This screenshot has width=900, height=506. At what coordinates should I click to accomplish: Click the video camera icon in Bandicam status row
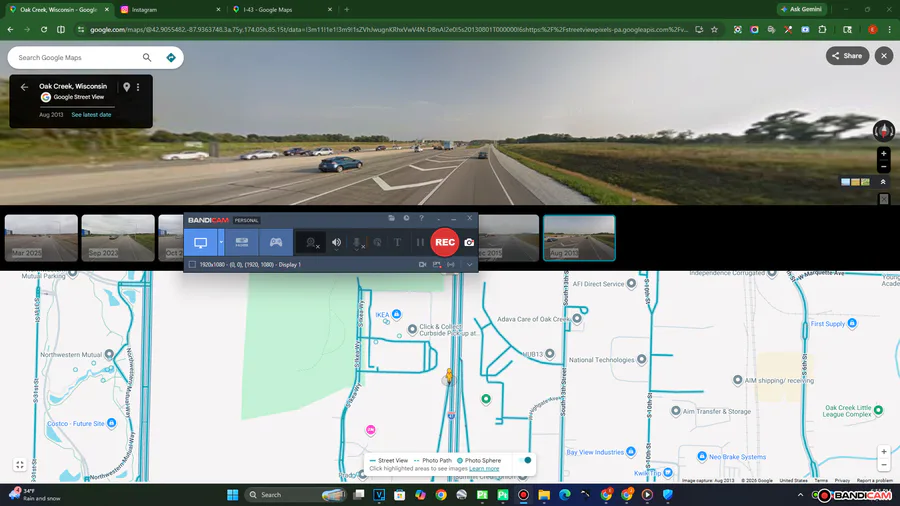point(422,264)
